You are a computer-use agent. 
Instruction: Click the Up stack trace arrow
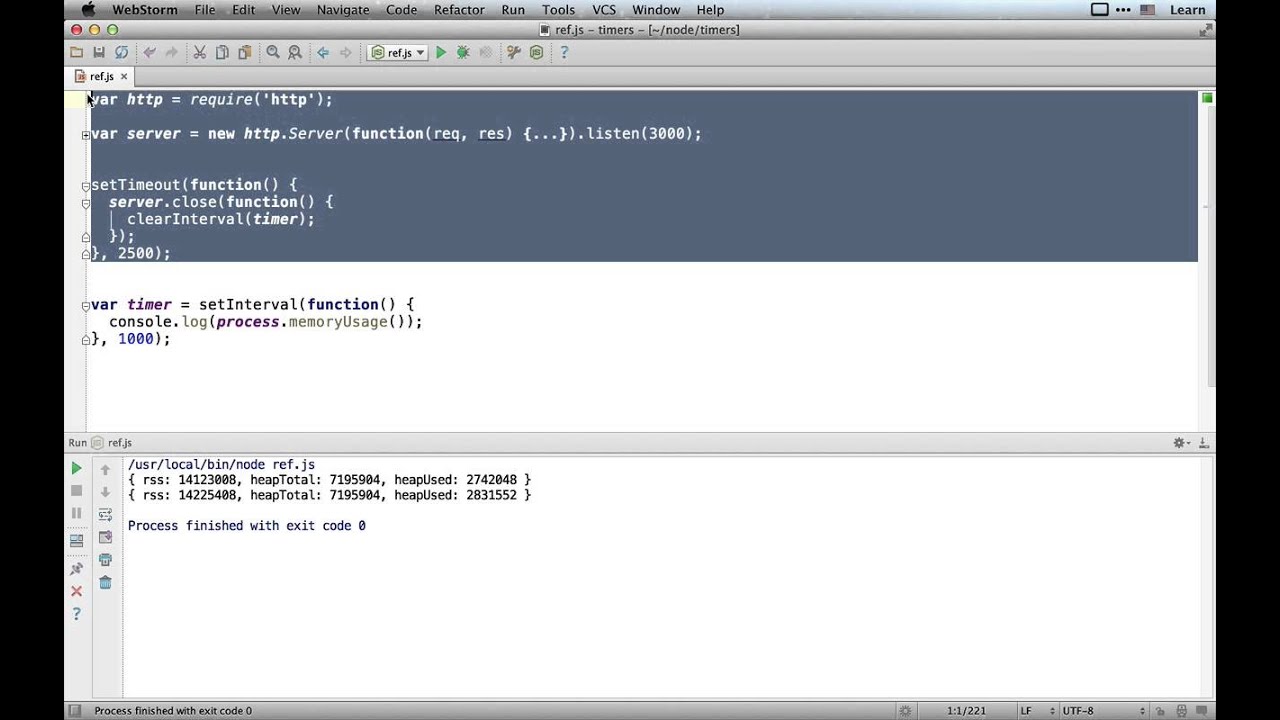(x=105, y=469)
